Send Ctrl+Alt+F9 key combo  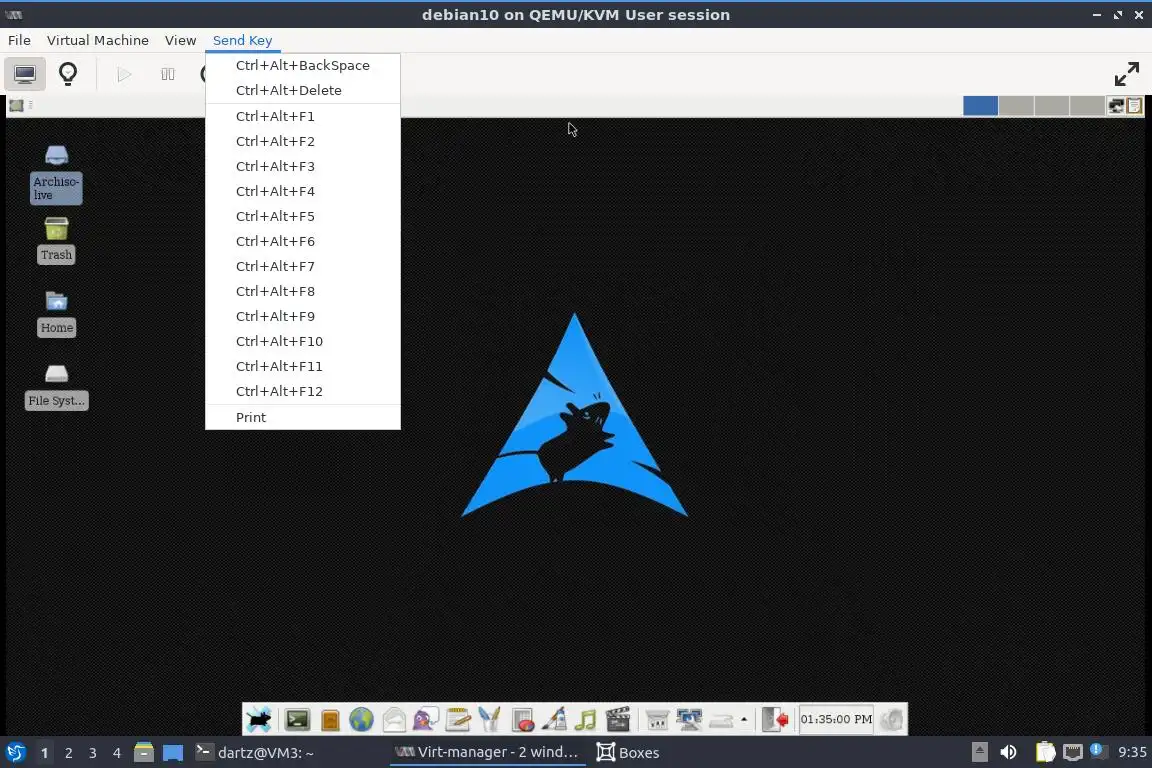coord(303,316)
